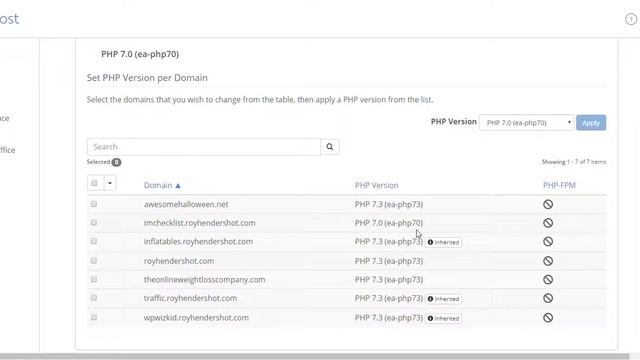
Task: Check the traffic.royhendershot.com checkbox
Action: pyautogui.click(x=94, y=298)
